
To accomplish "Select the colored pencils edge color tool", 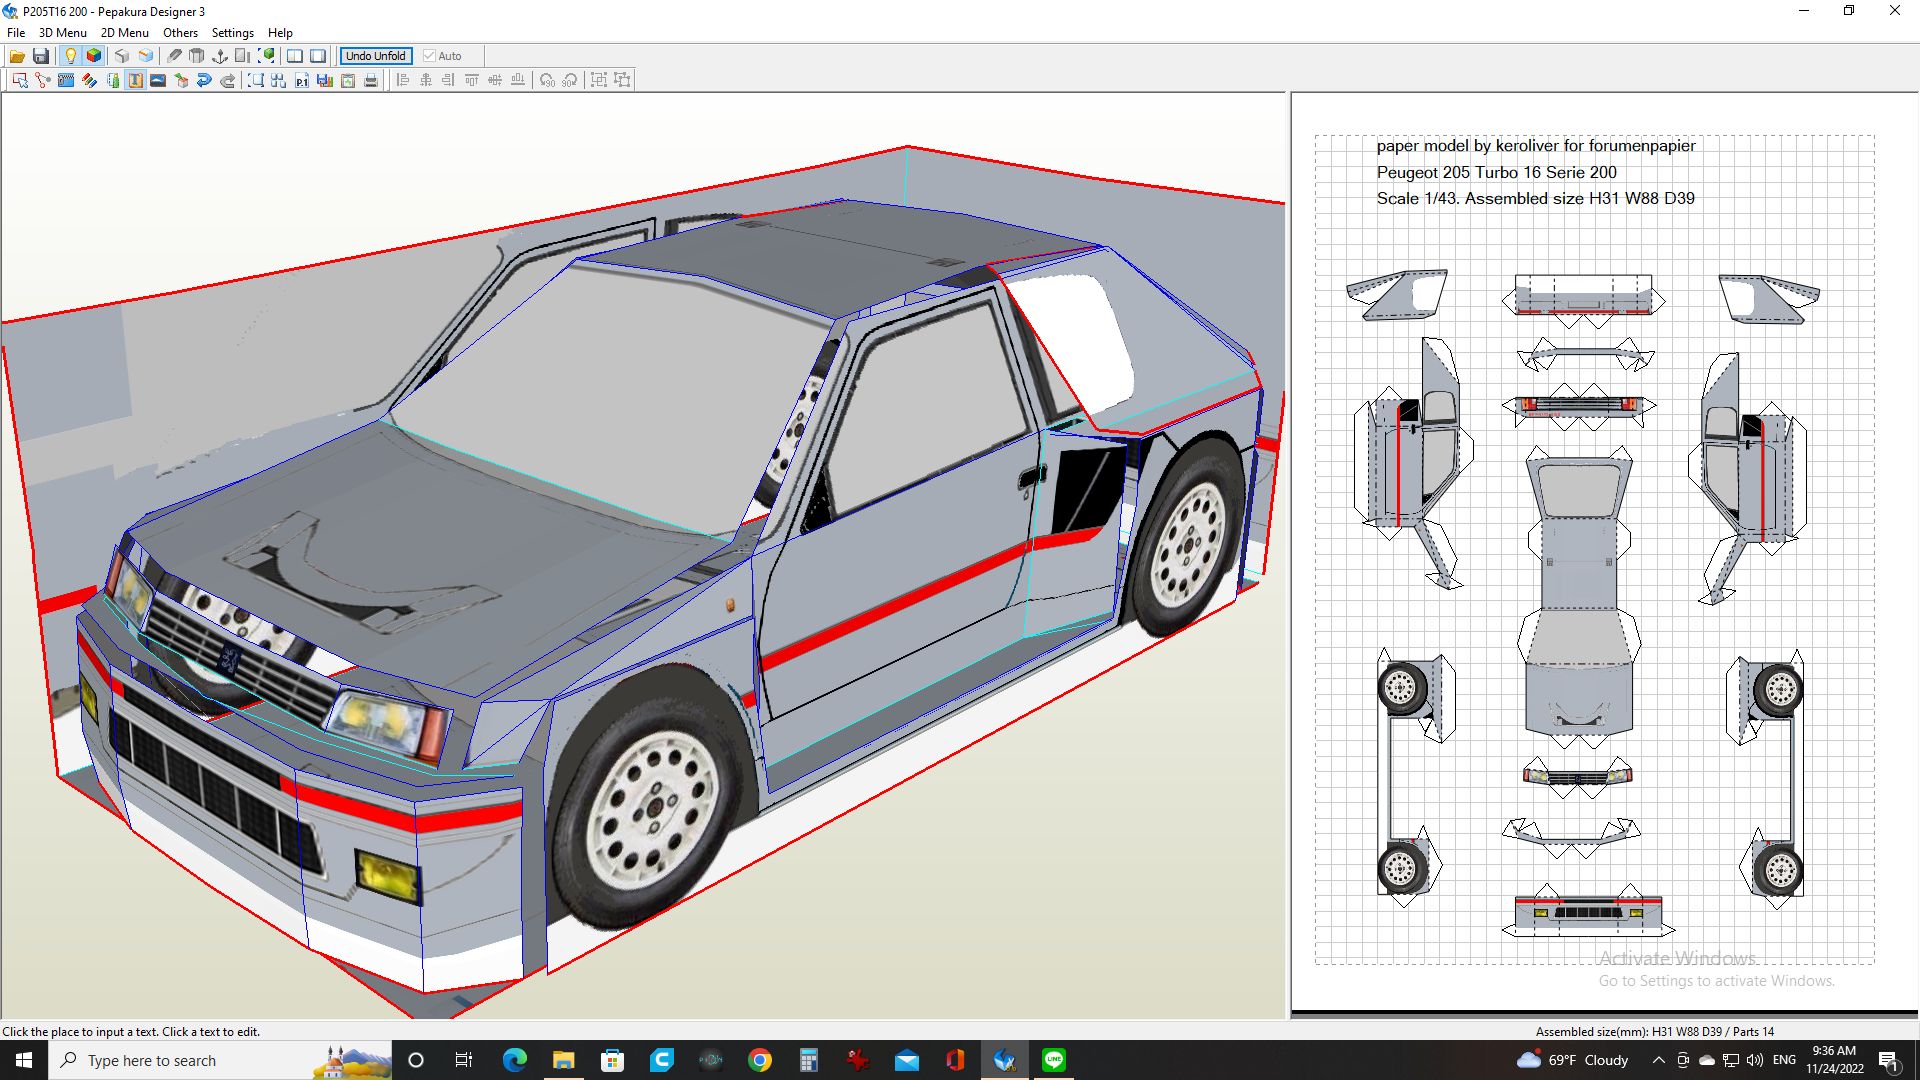I will 89,80.
